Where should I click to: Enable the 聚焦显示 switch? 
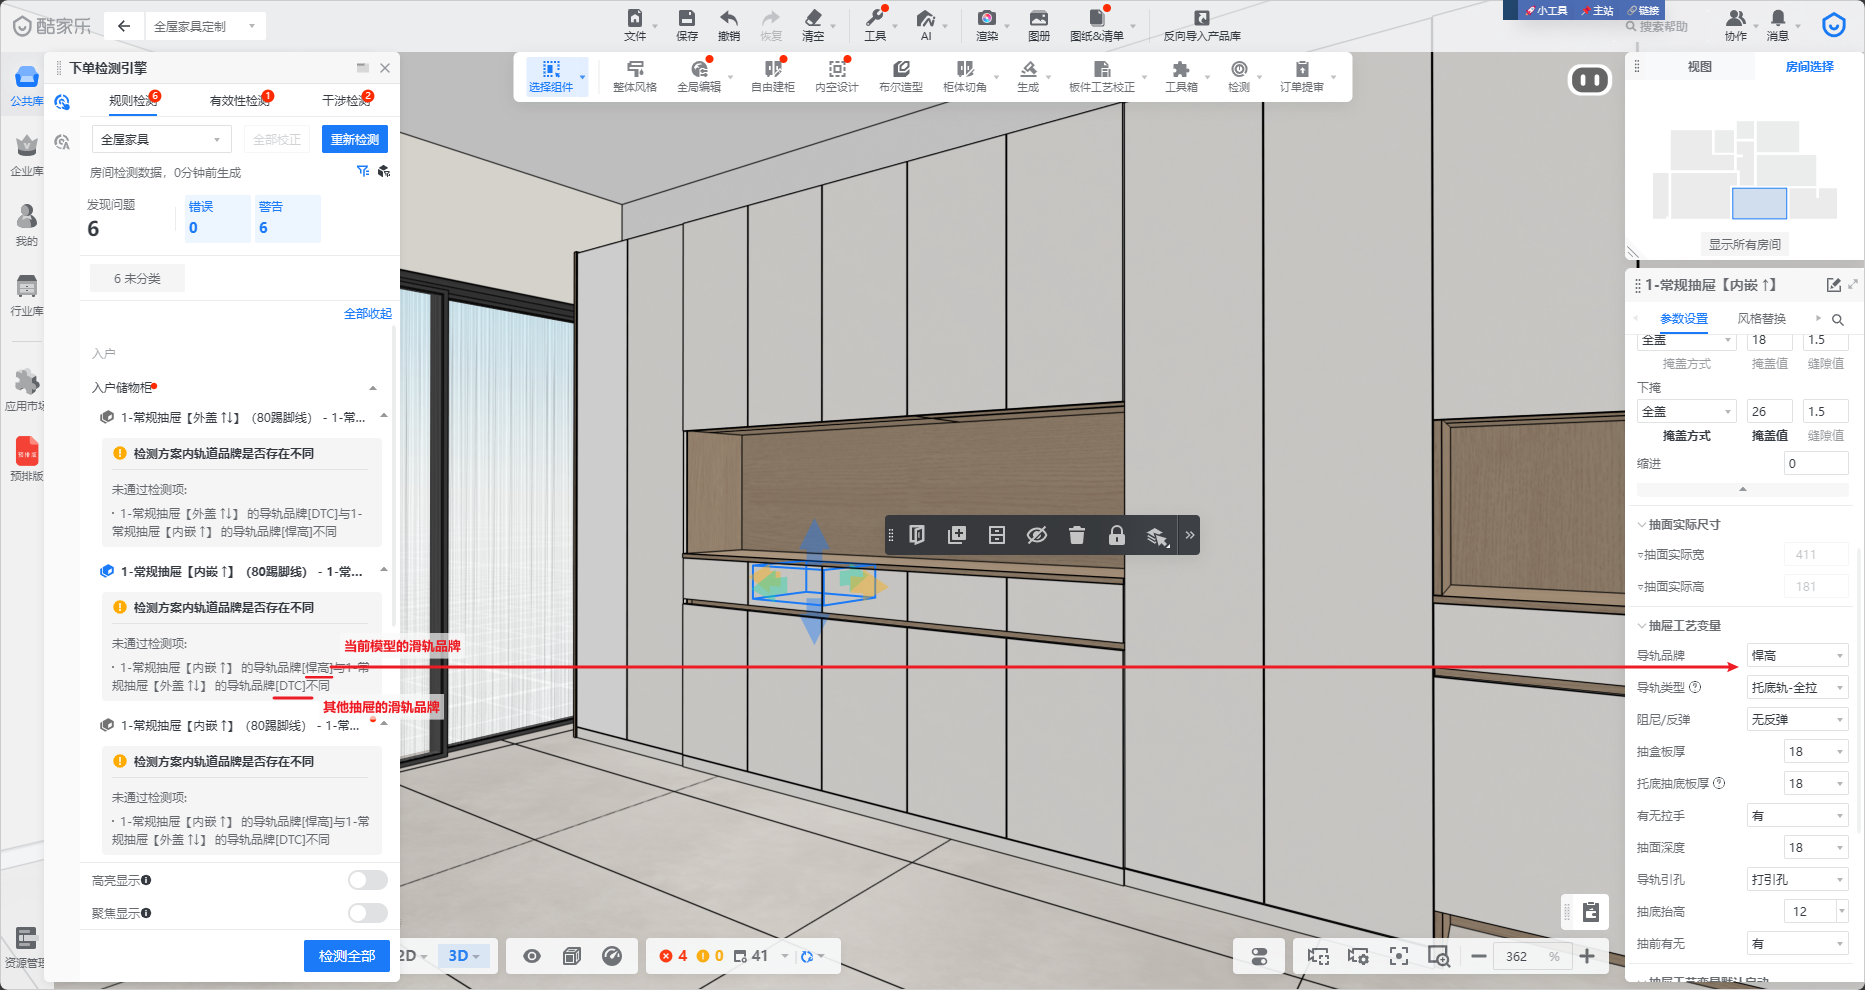[x=367, y=913]
